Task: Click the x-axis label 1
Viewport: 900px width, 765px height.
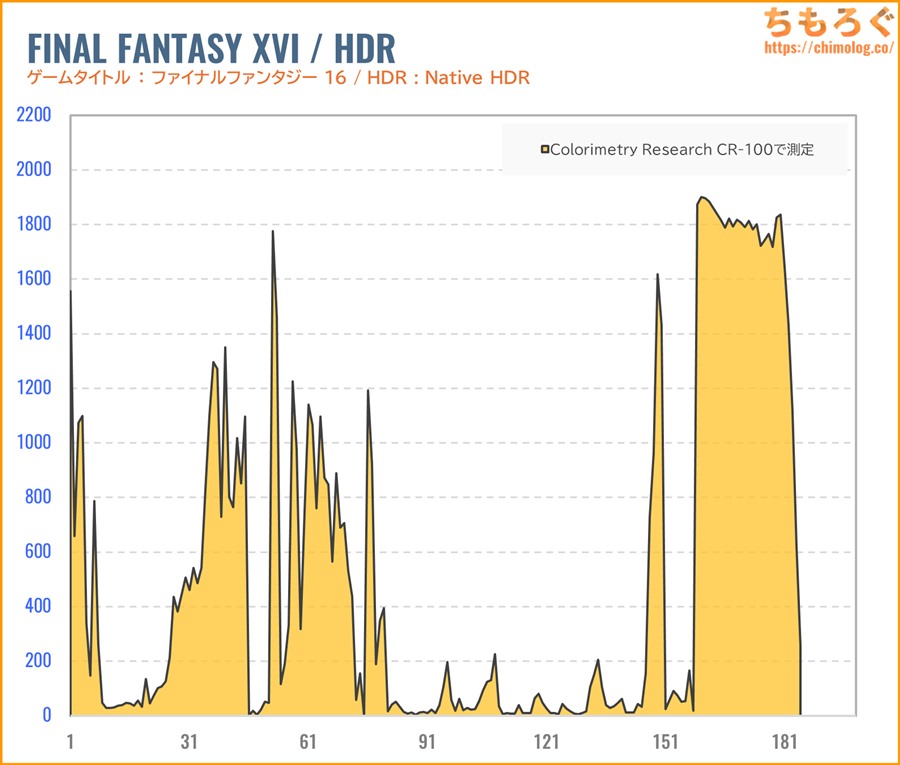Action: [70, 741]
